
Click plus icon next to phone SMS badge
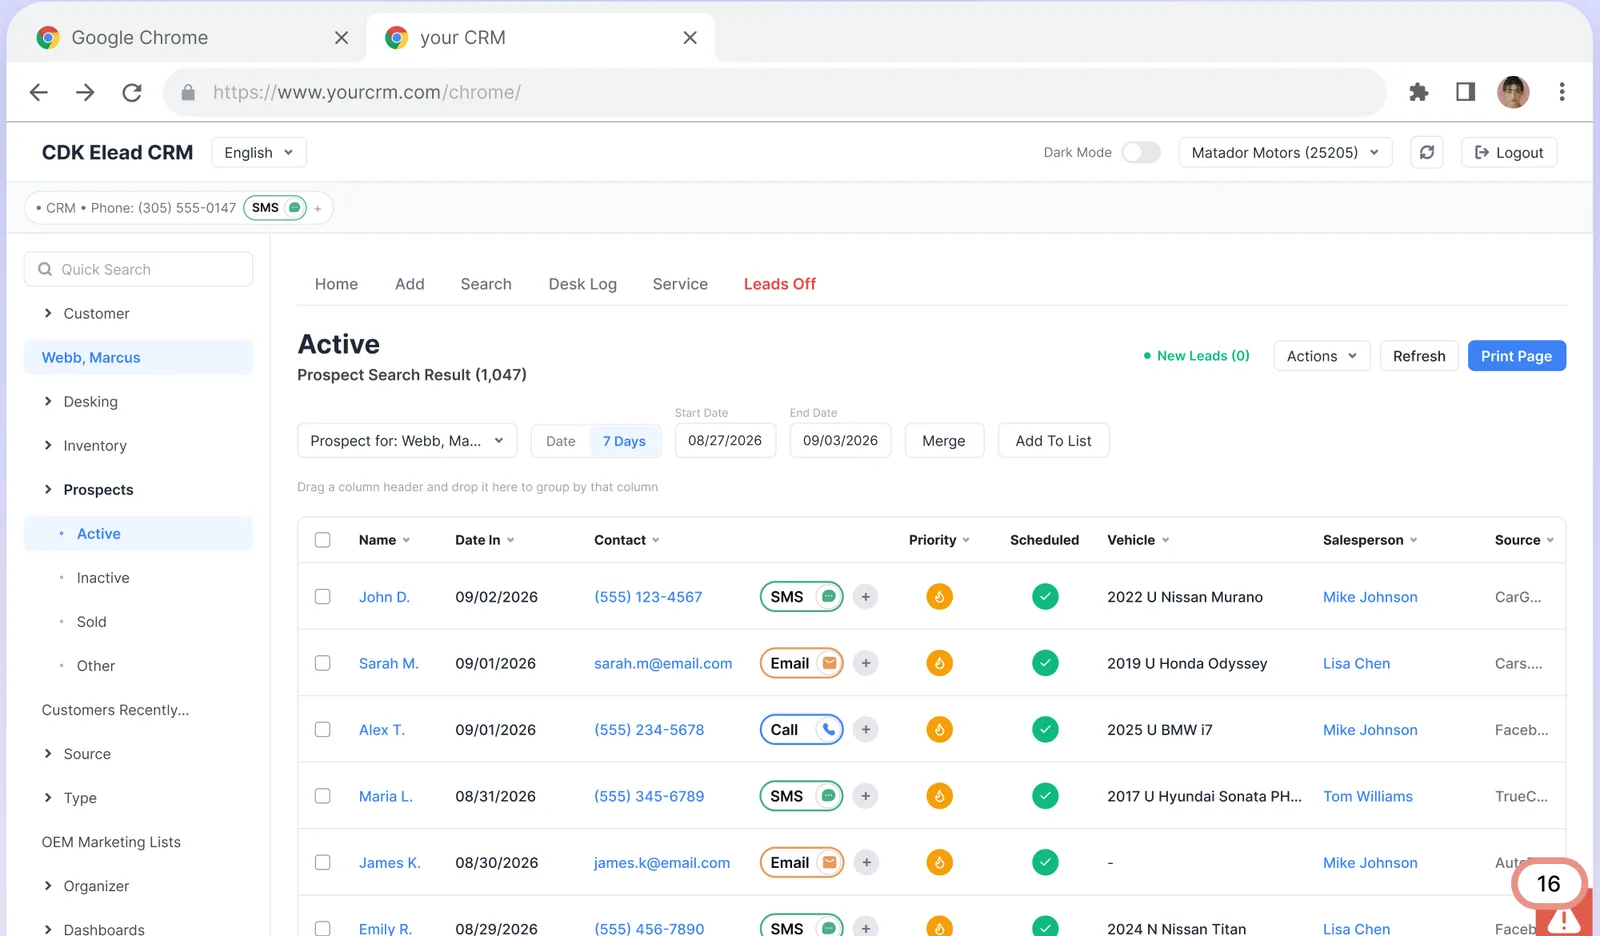(318, 208)
